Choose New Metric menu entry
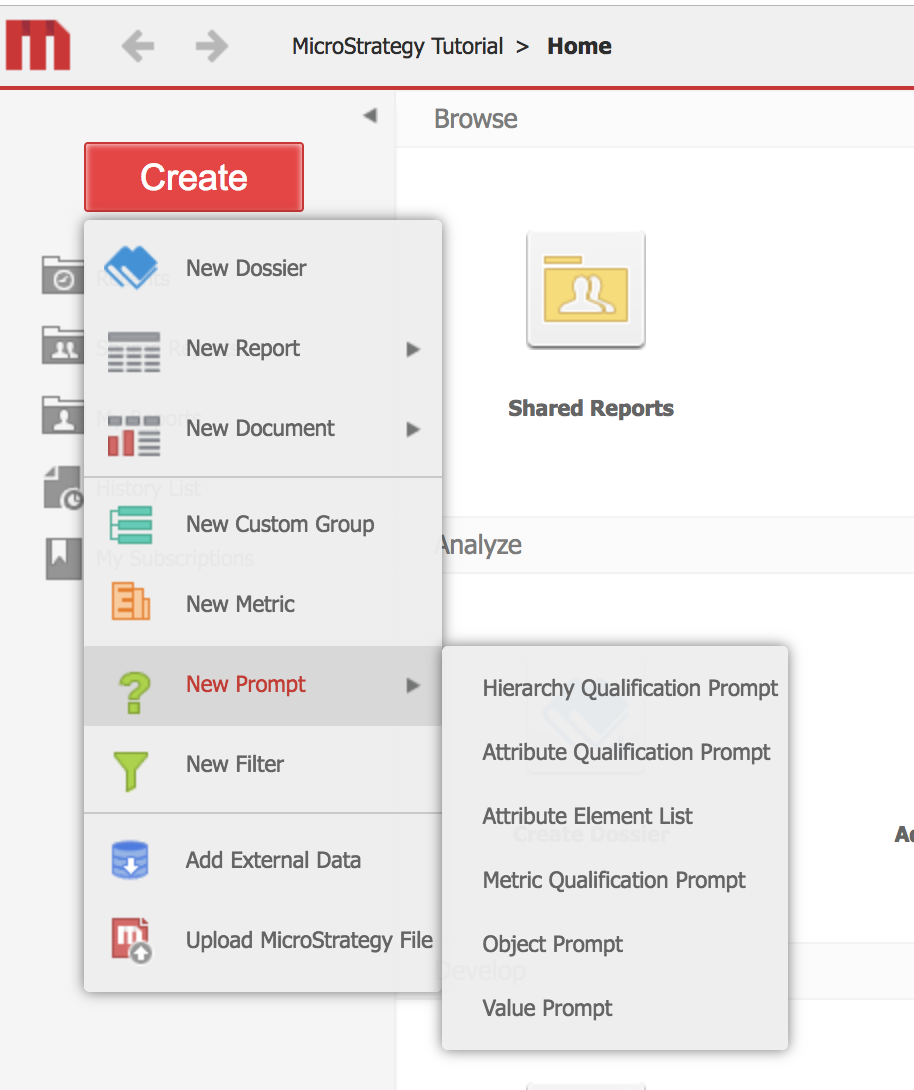 coord(240,604)
